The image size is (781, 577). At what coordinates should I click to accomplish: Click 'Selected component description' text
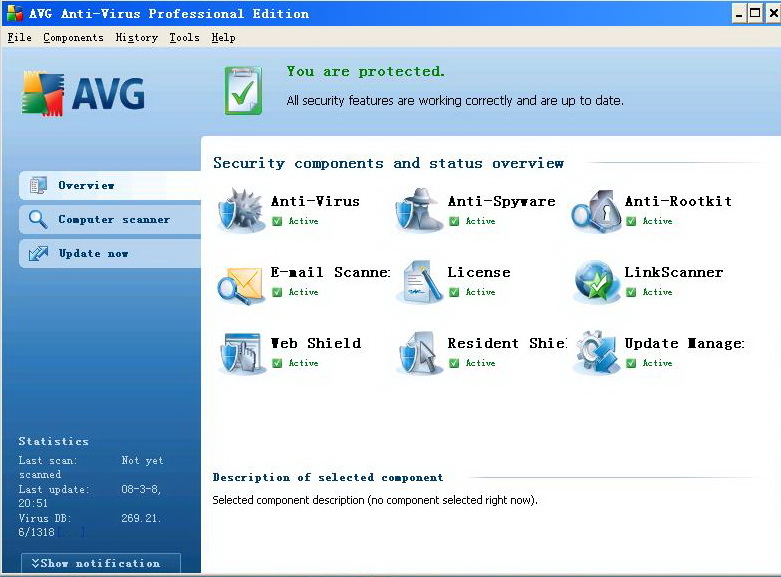(375, 500)
